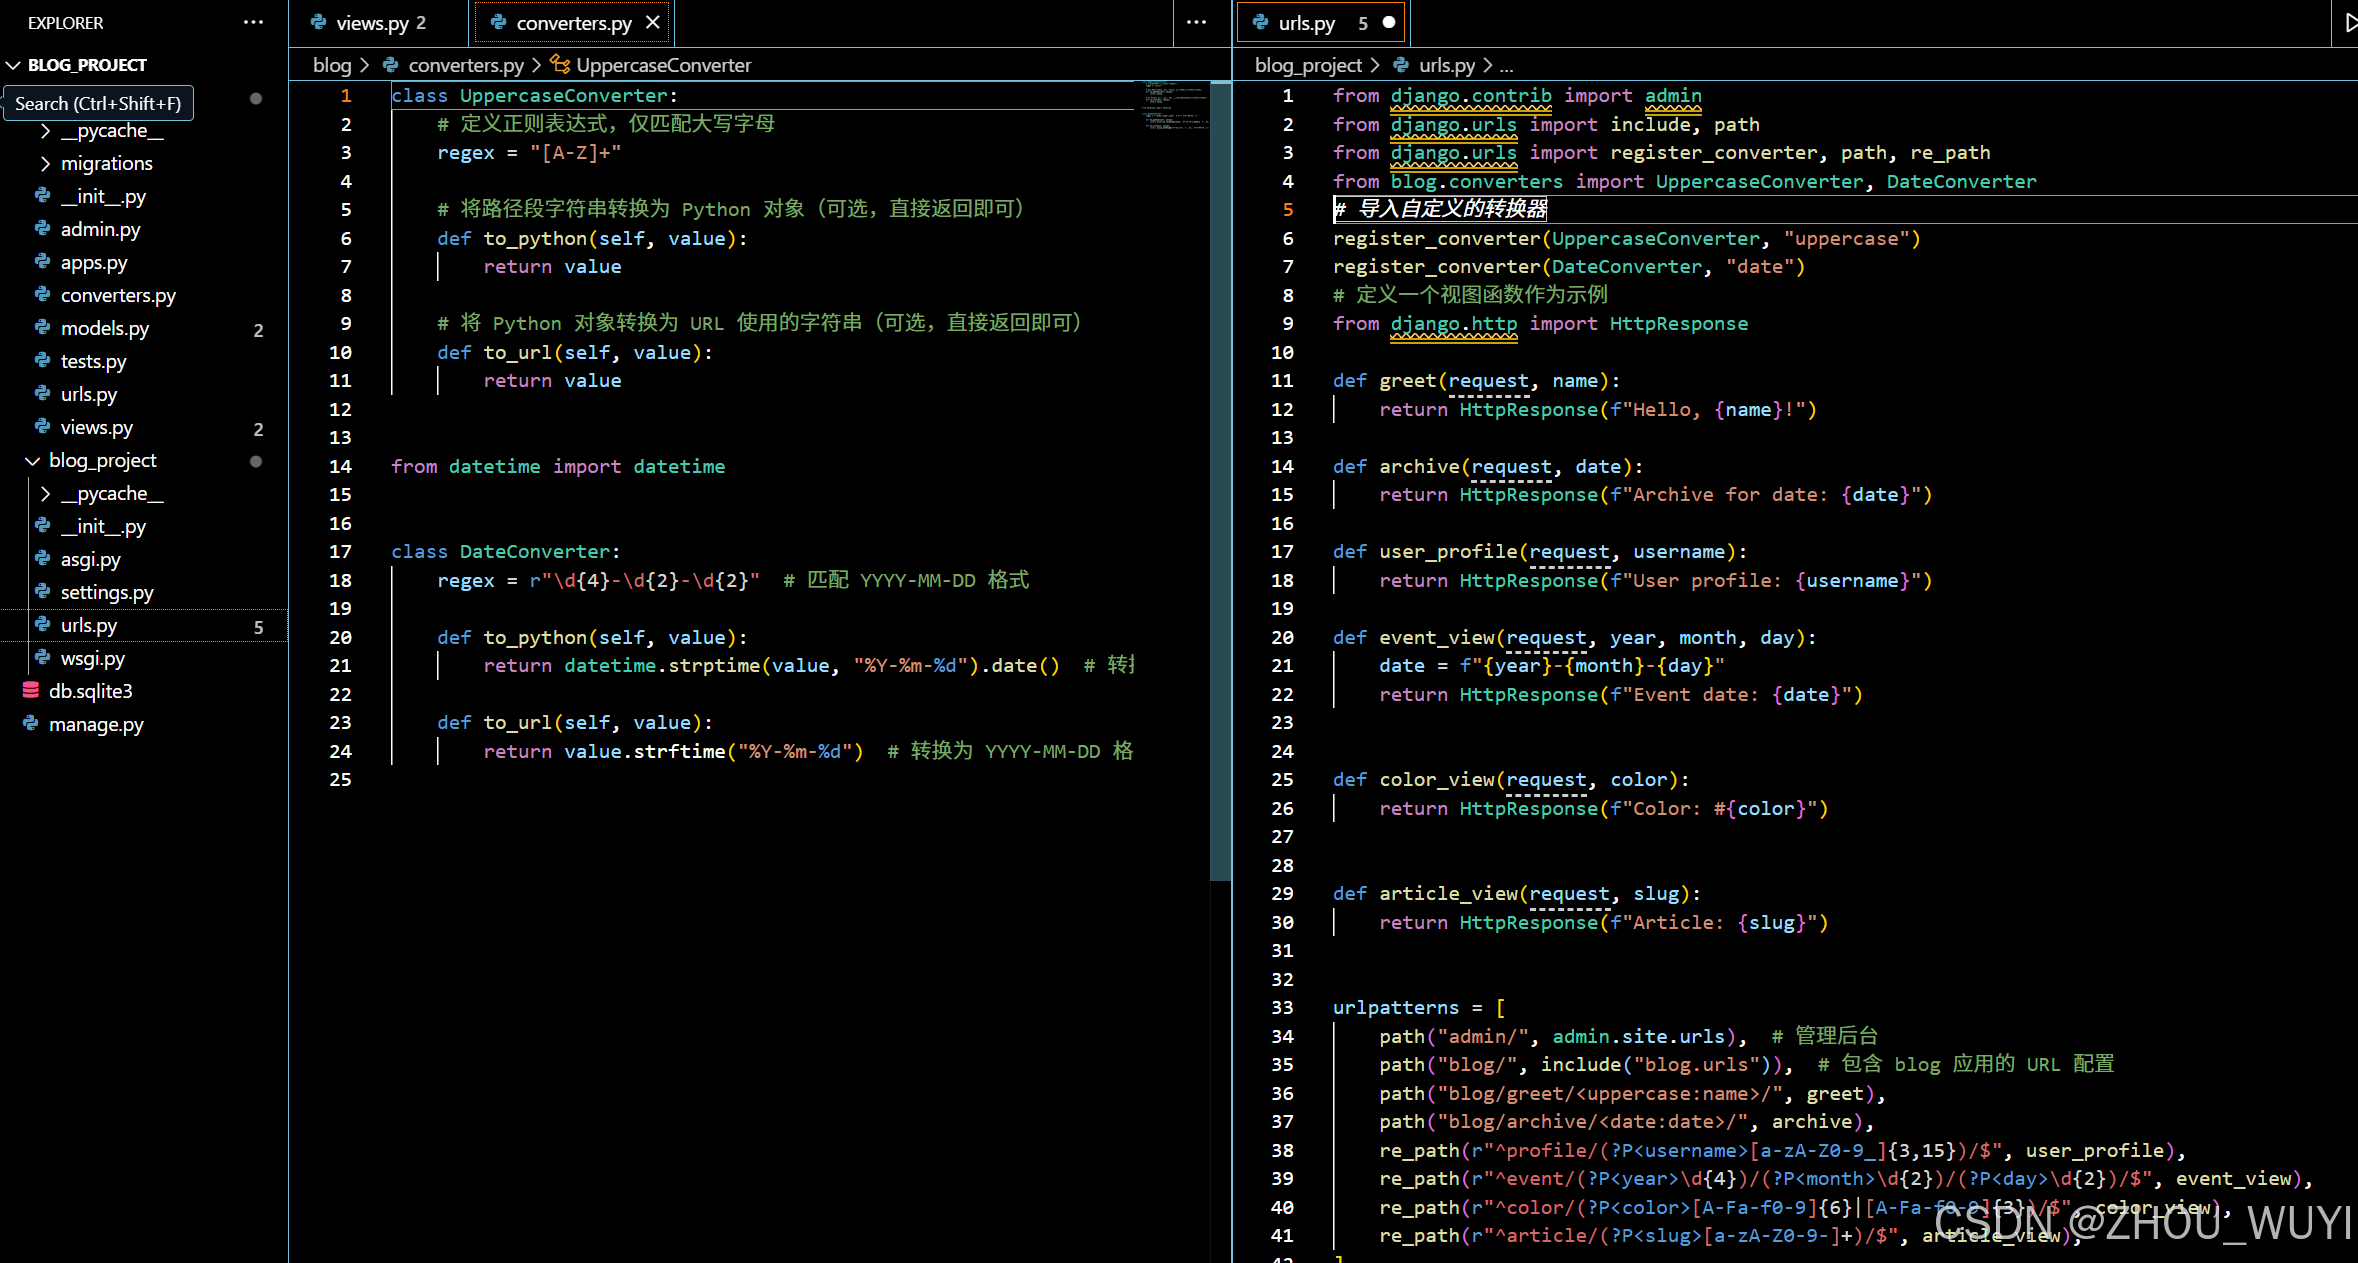
Task: Click Python icon on urls.py tab
Action: click(x=1260, y=22)
